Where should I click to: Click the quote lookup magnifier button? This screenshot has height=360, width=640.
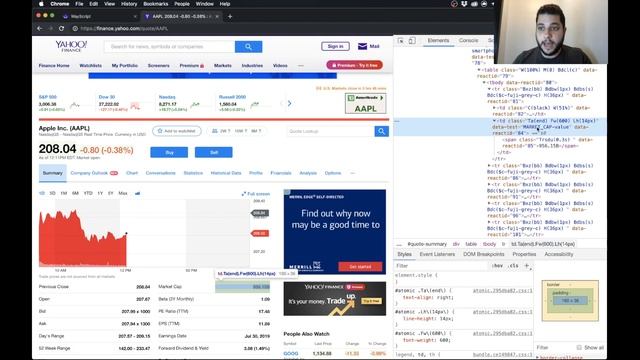pos(381,131)
